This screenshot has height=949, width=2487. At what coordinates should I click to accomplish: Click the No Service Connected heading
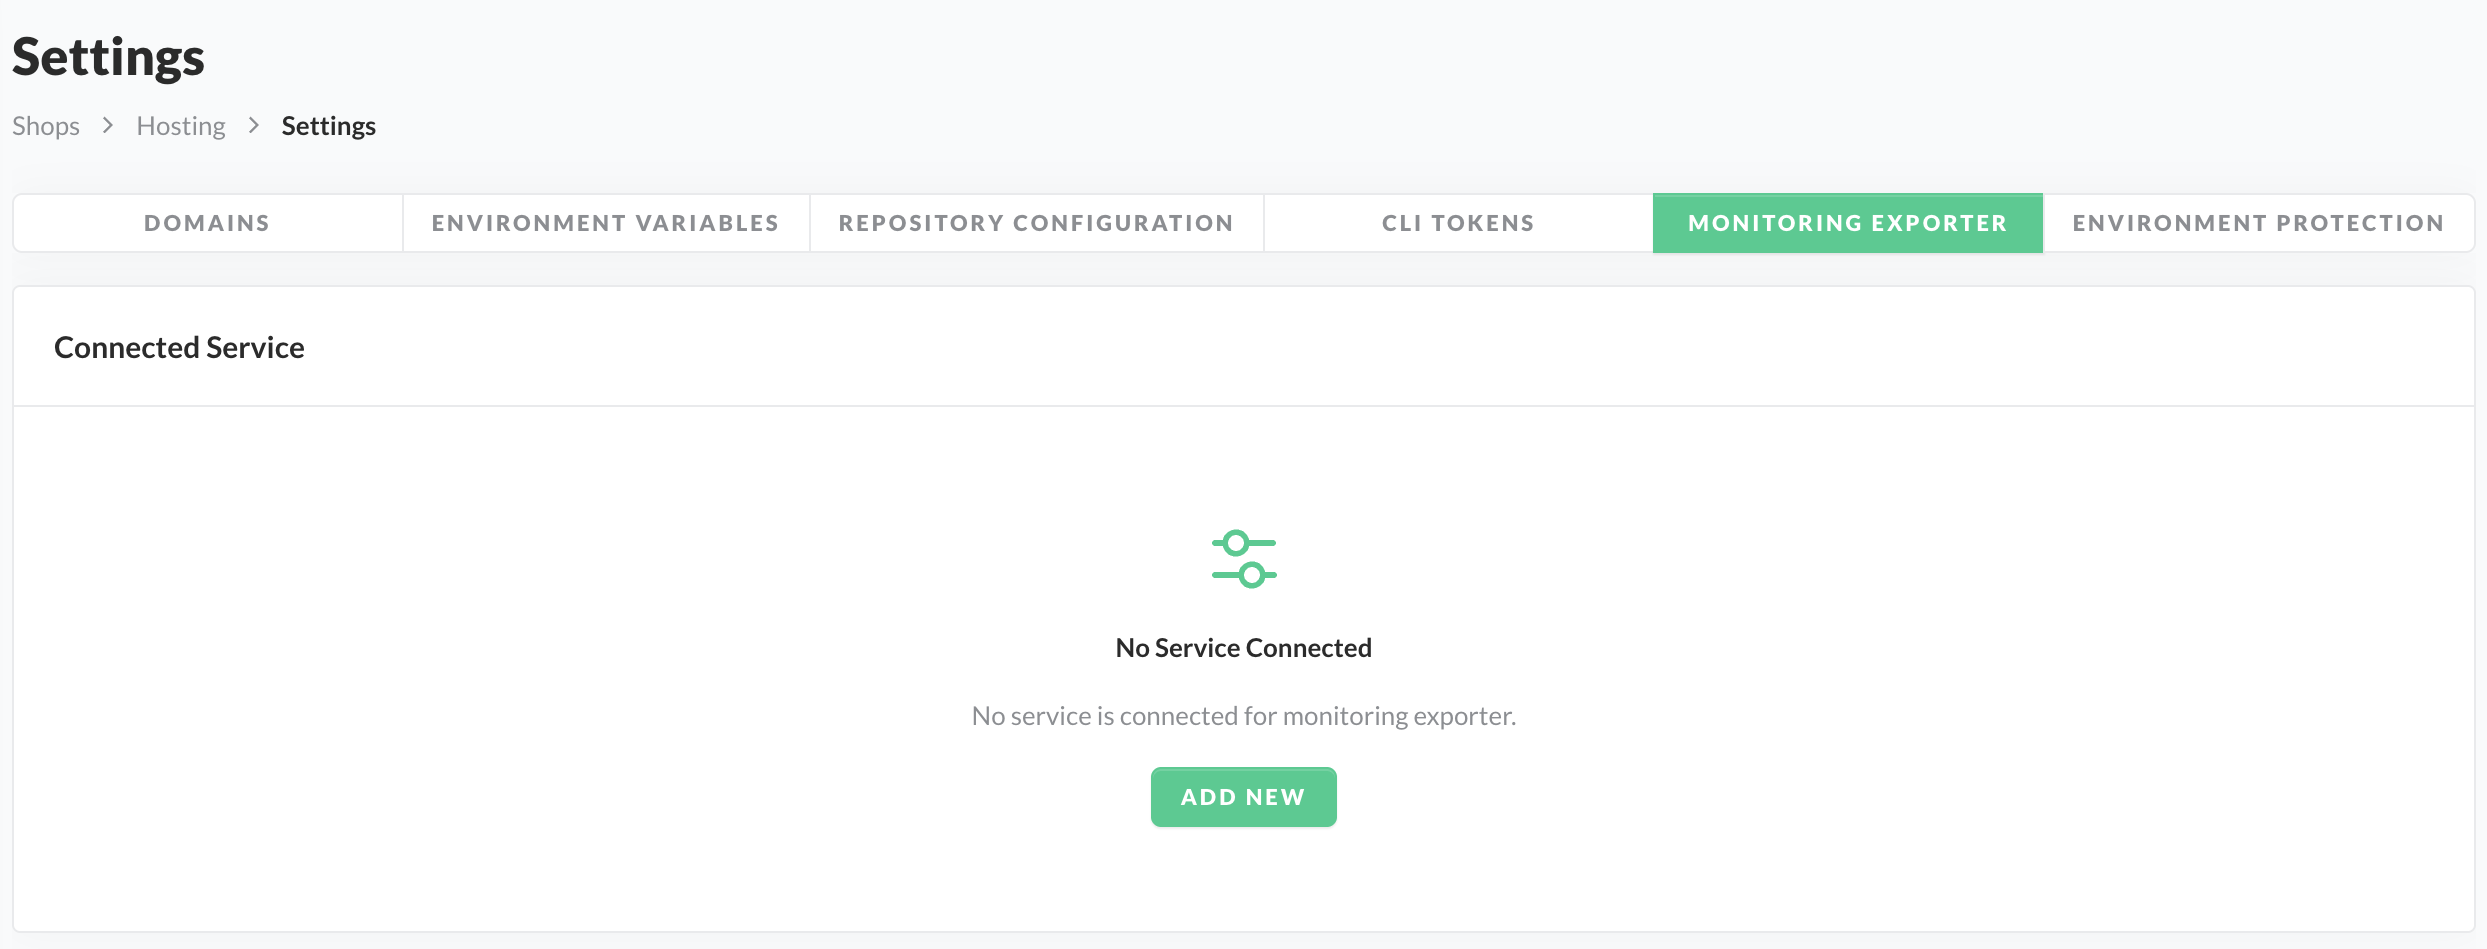pyautogui.click(x=1243, y=648)
